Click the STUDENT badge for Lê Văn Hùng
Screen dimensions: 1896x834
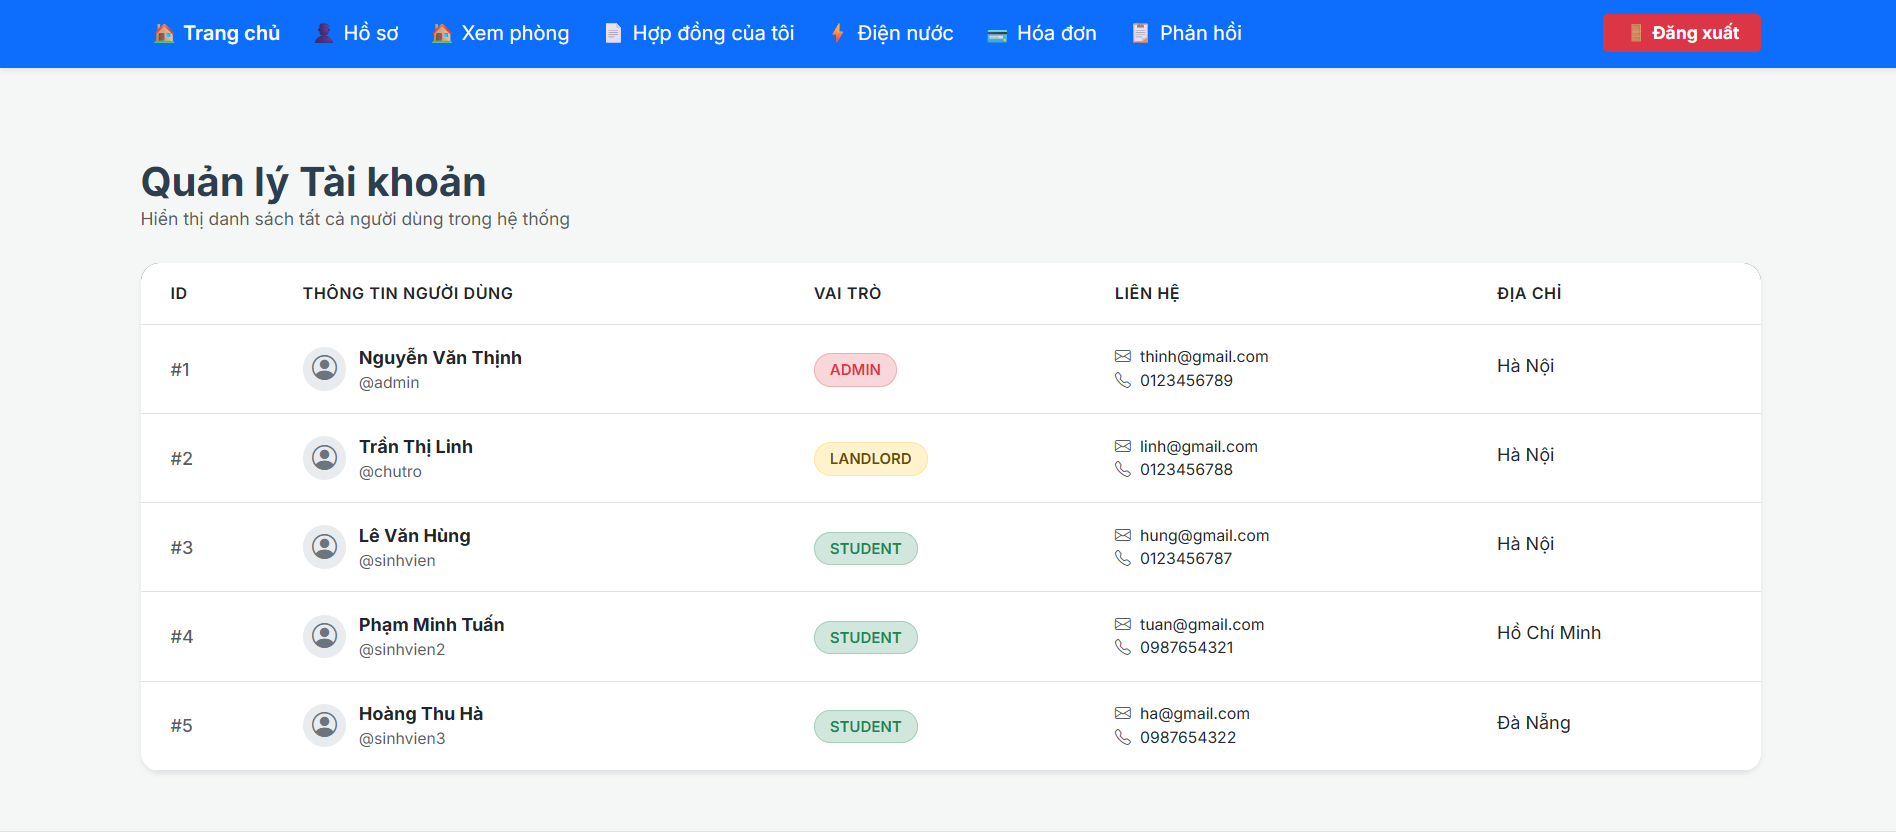pyautogui.click(x=865, y=548)
